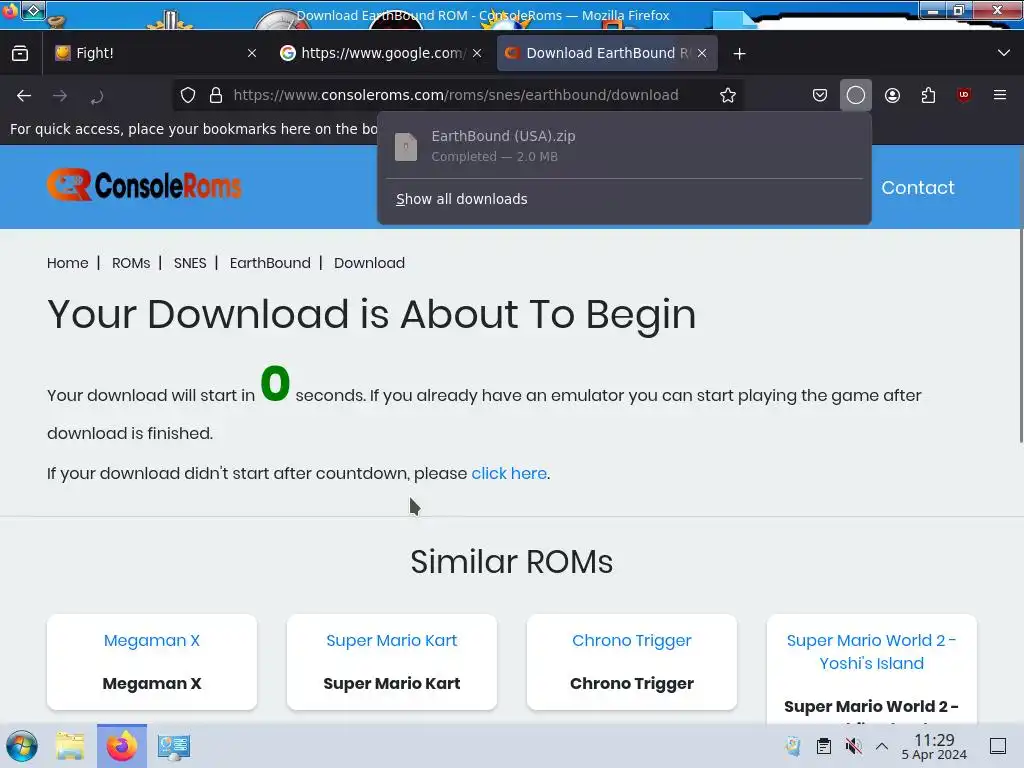Click the taskbar clock 11:29
Screen dimensions: 1024x768
point(934,746)
